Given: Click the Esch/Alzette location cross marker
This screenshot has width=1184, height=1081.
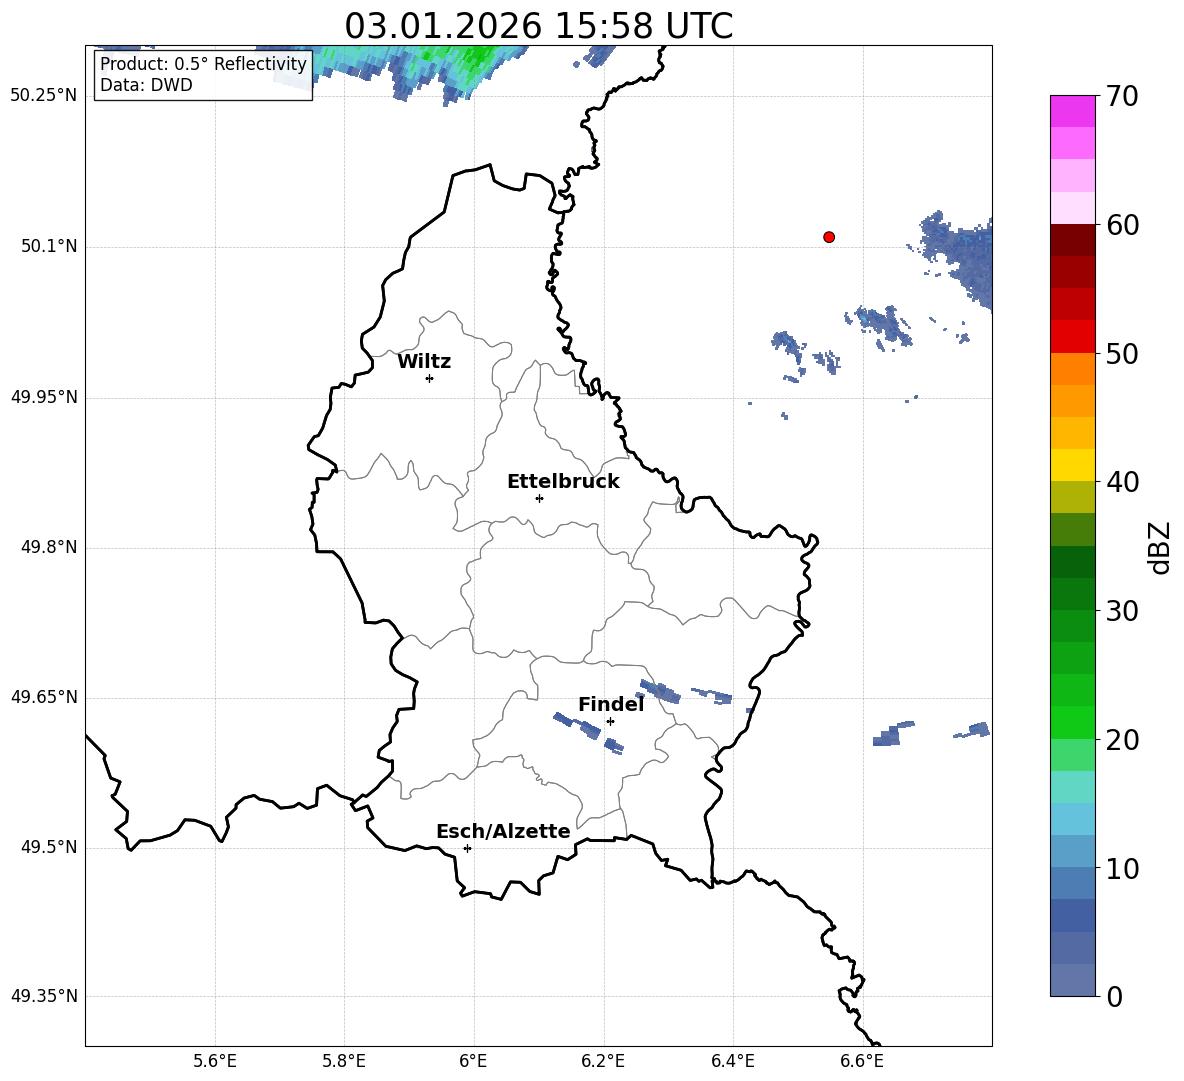Looking at the screenshot, I should coord(467,848).
